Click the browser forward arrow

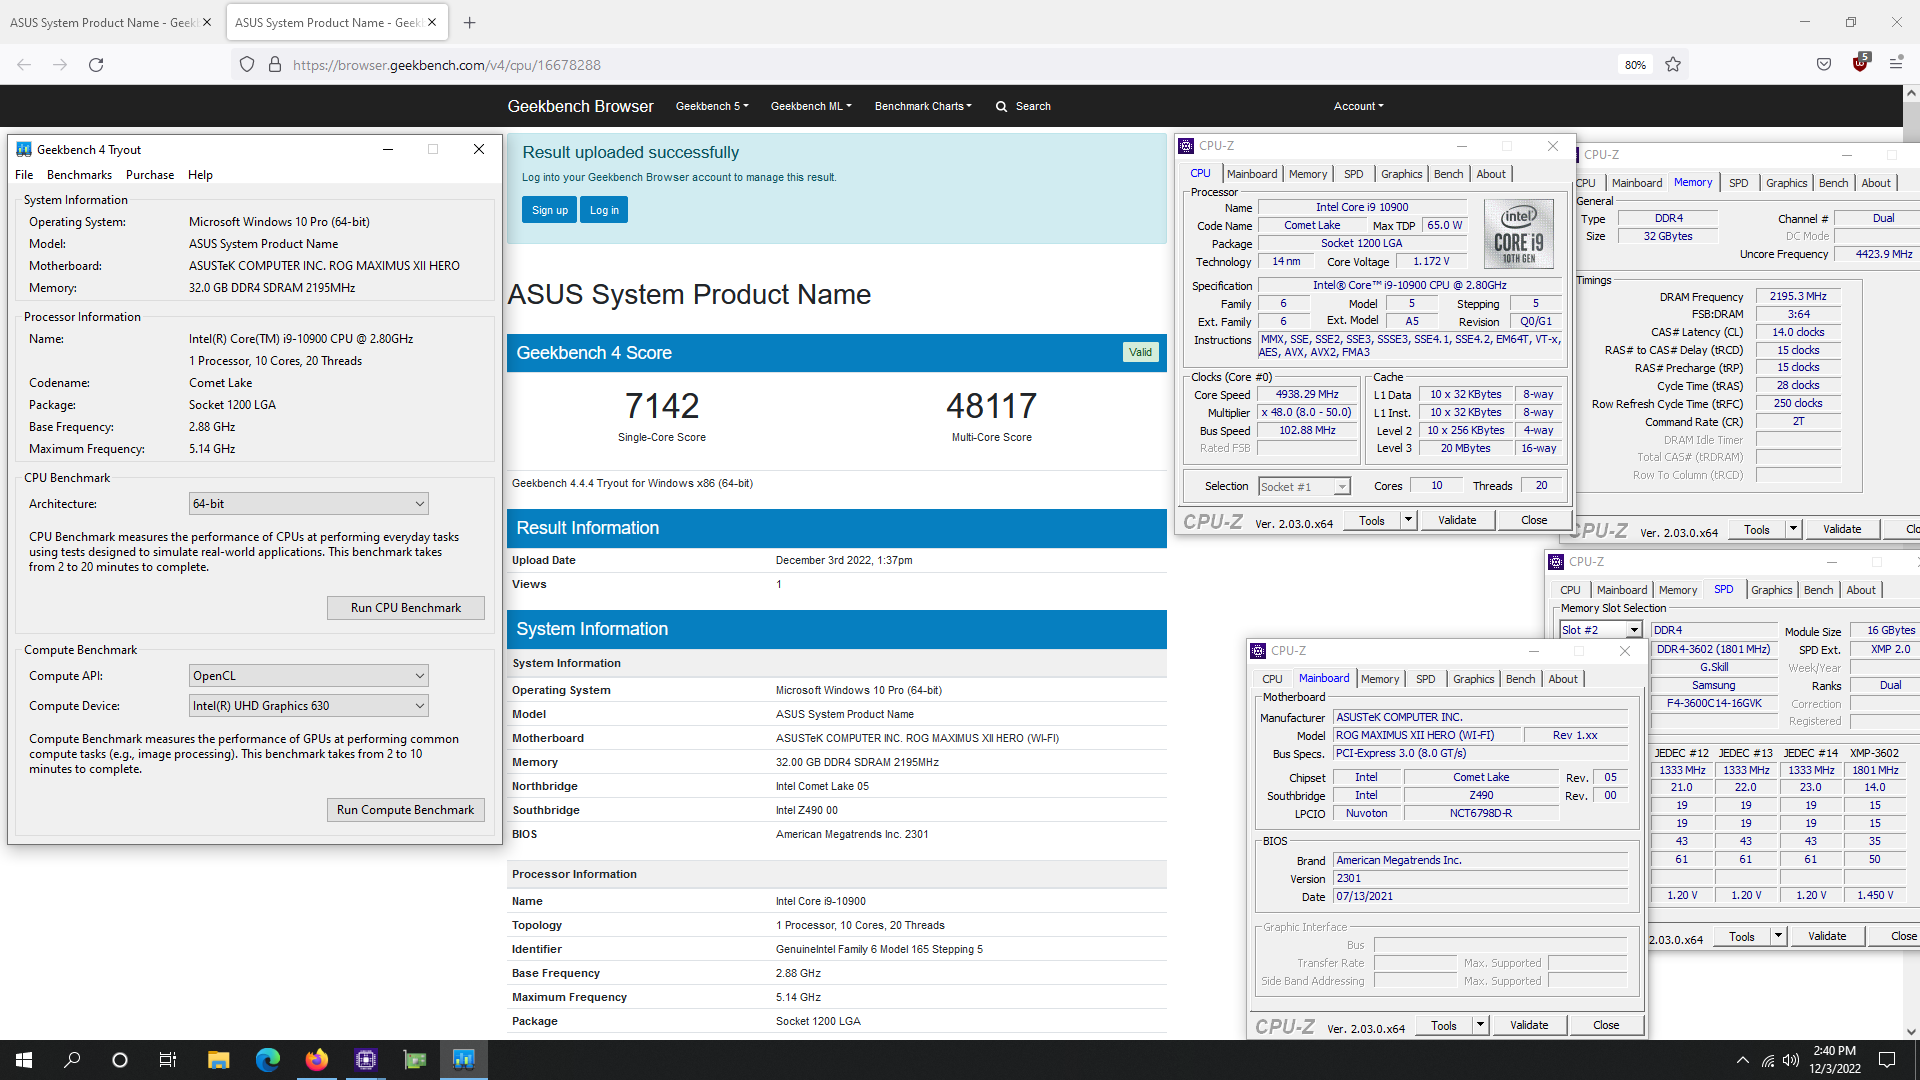click(60, 64)
